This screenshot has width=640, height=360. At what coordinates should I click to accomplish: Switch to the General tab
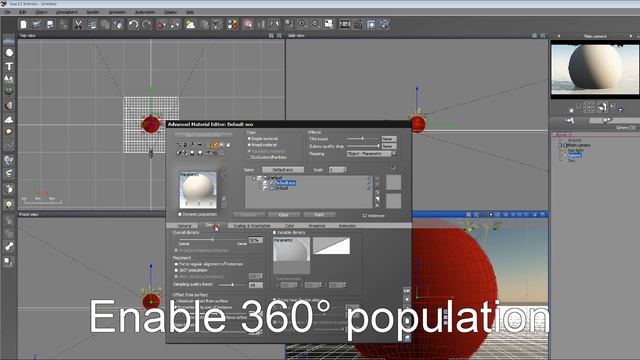tap(184, 226)
